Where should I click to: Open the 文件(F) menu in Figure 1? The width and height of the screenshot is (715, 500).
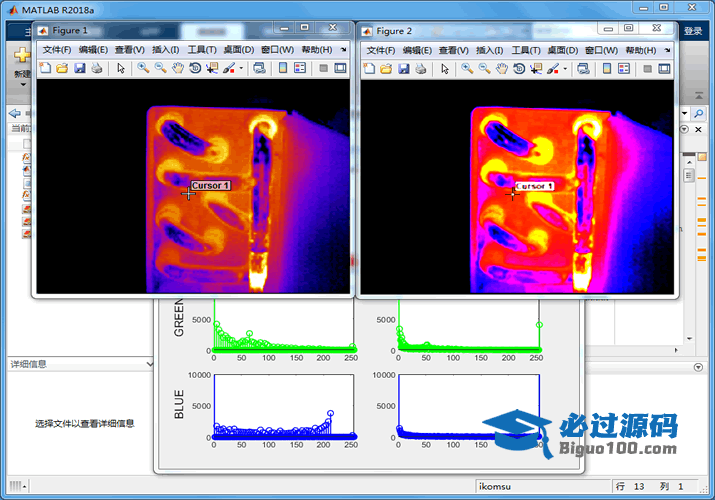point(57,49)
